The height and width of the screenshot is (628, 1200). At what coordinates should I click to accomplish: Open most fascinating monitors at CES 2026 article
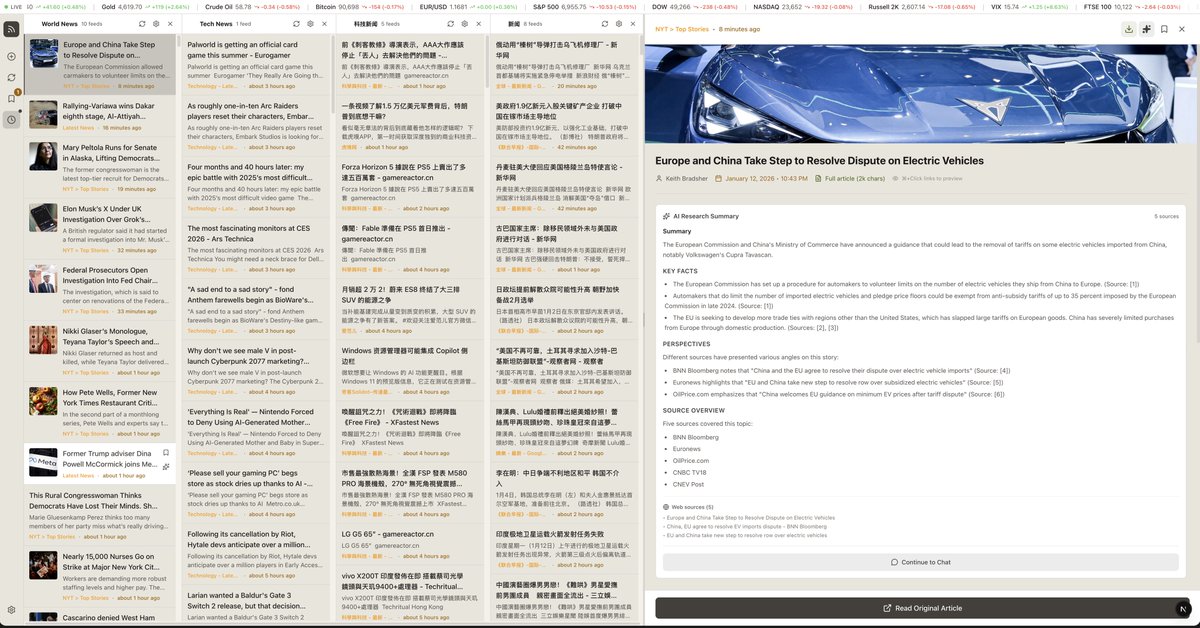256,249
